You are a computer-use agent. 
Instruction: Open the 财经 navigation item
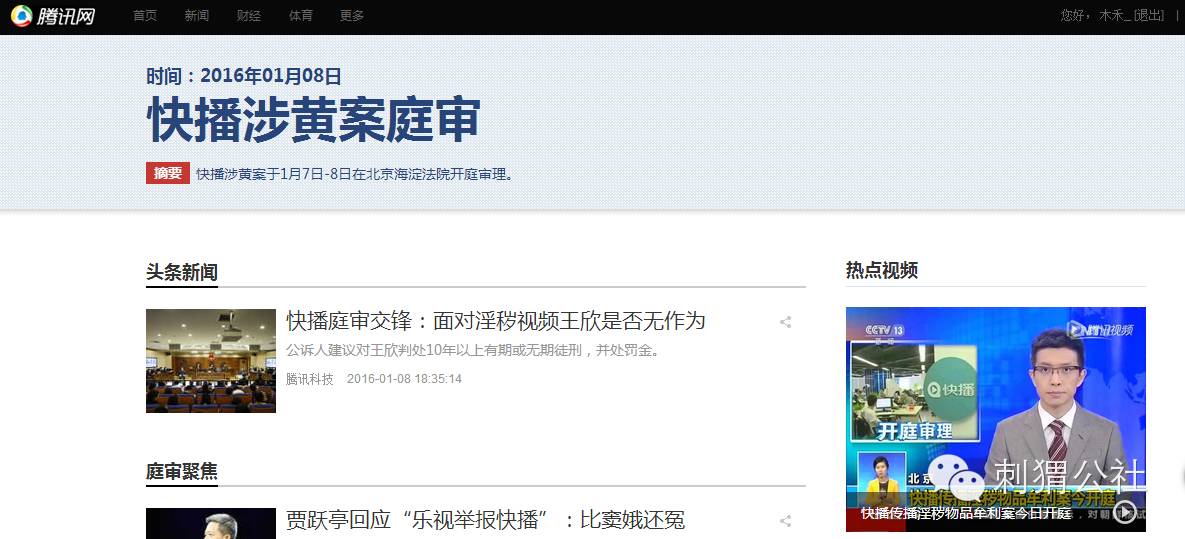click(x=249, y=16)
